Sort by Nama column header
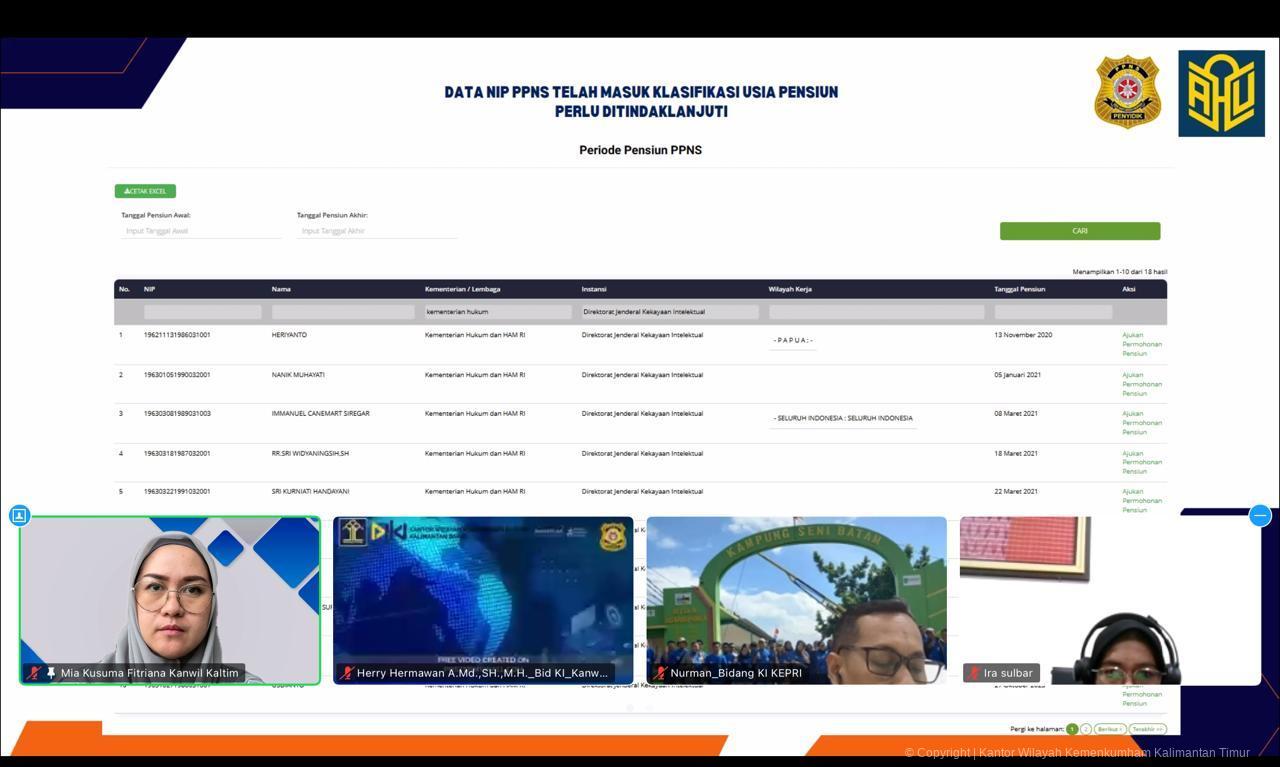1280x767 pixels. click(281, 289)
